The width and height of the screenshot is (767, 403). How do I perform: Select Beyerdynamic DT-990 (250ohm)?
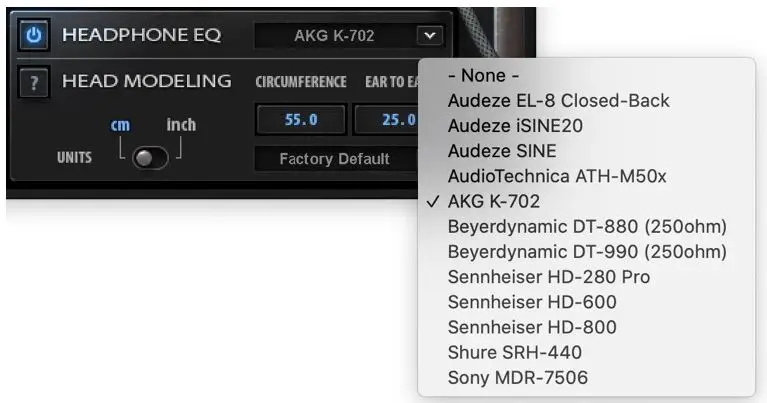[x=587, y=251]
